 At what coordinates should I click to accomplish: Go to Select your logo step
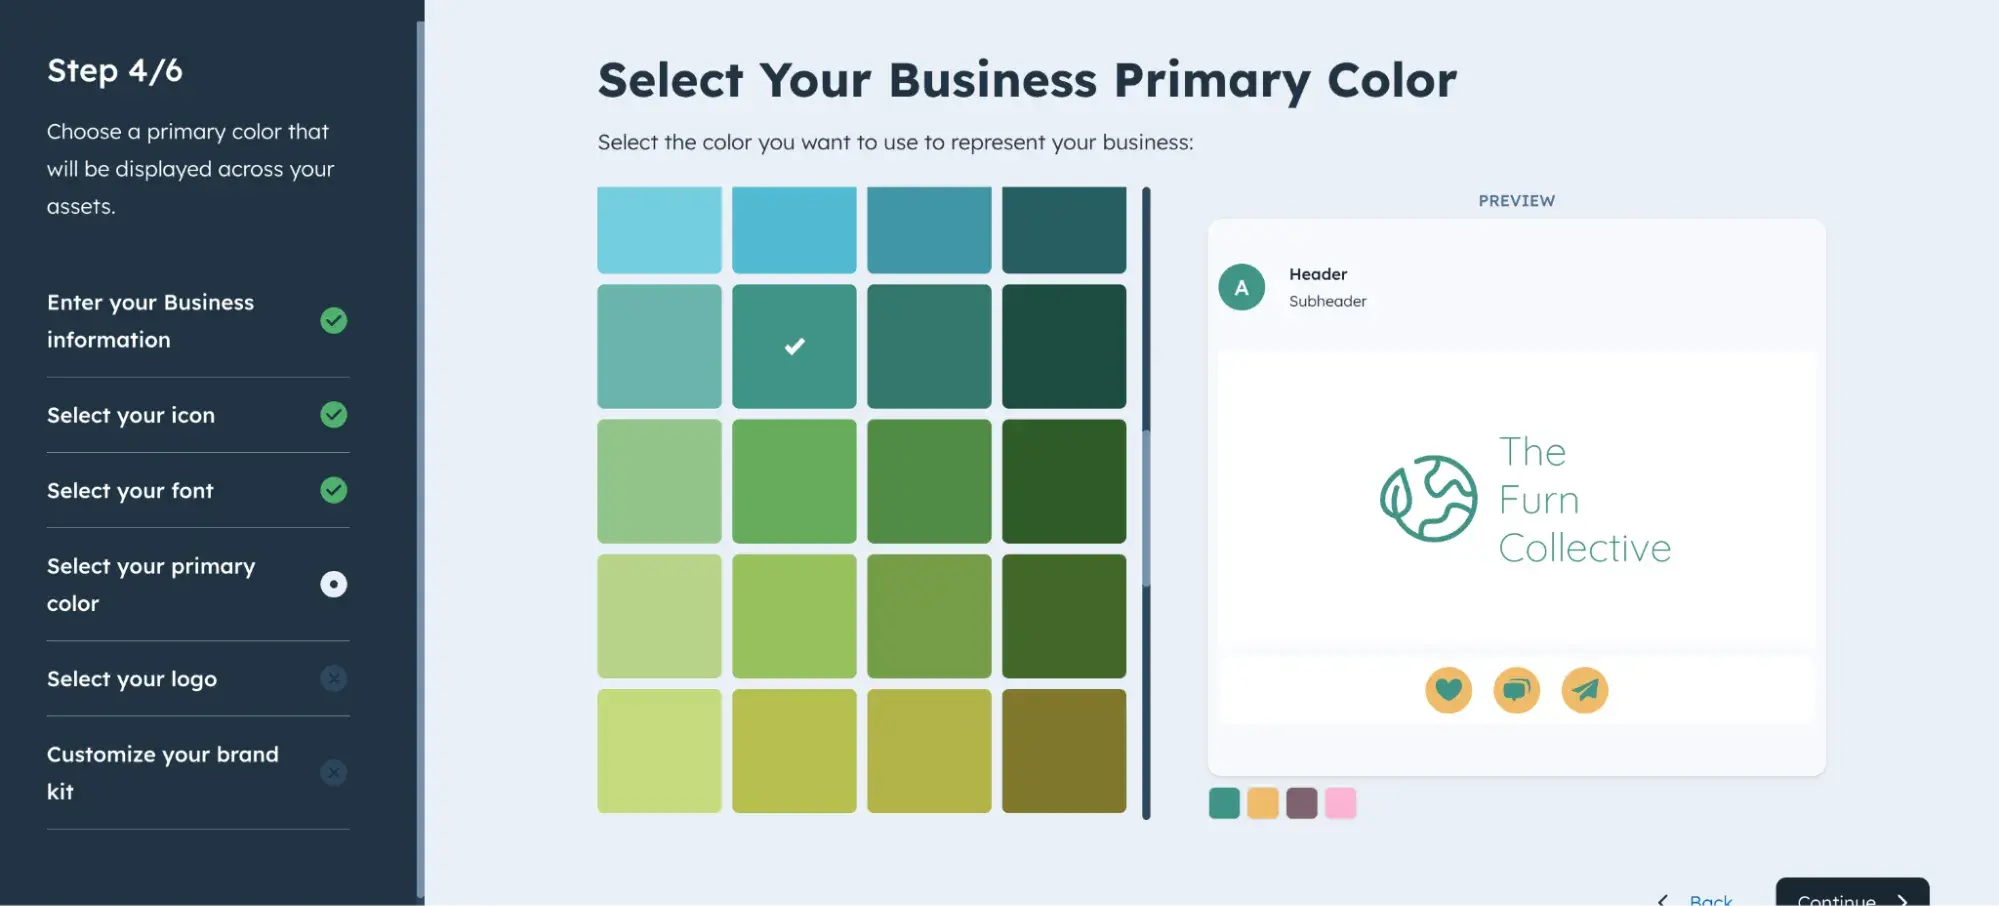click(132, 679)
